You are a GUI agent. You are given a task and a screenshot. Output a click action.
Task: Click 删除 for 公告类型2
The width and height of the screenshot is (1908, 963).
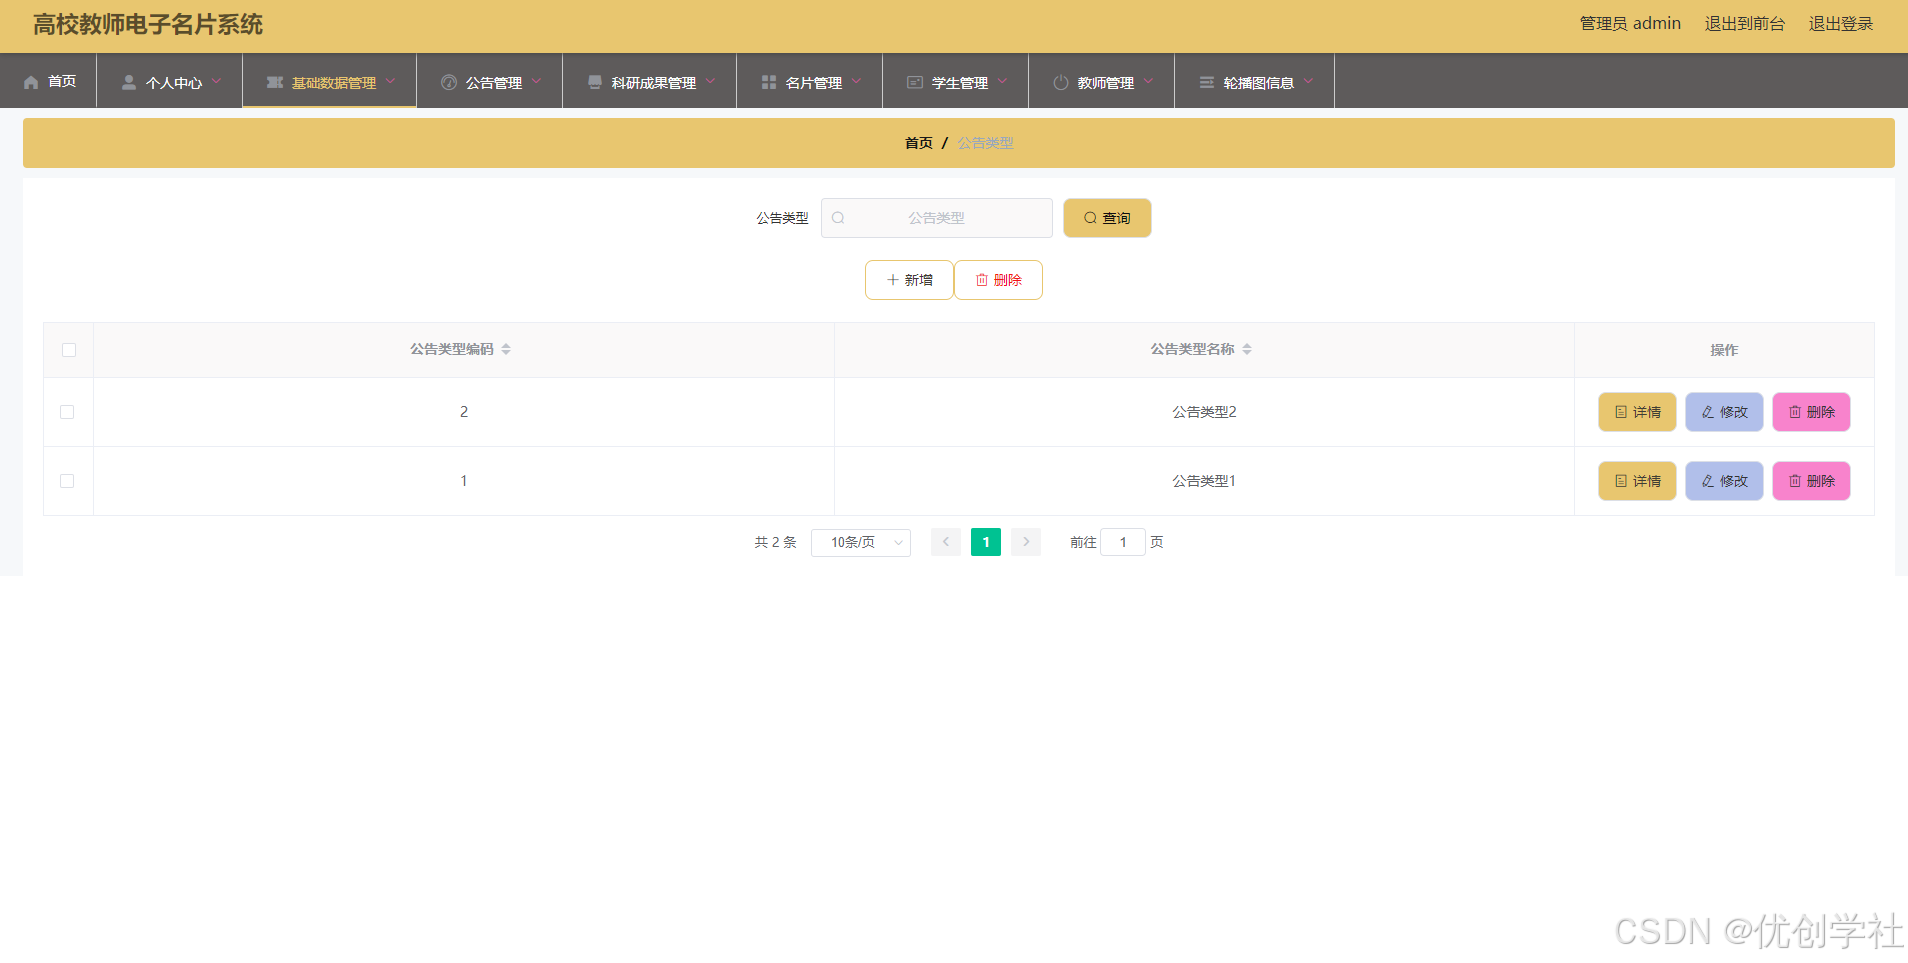pyautogui.click(x=1811, y=412)
